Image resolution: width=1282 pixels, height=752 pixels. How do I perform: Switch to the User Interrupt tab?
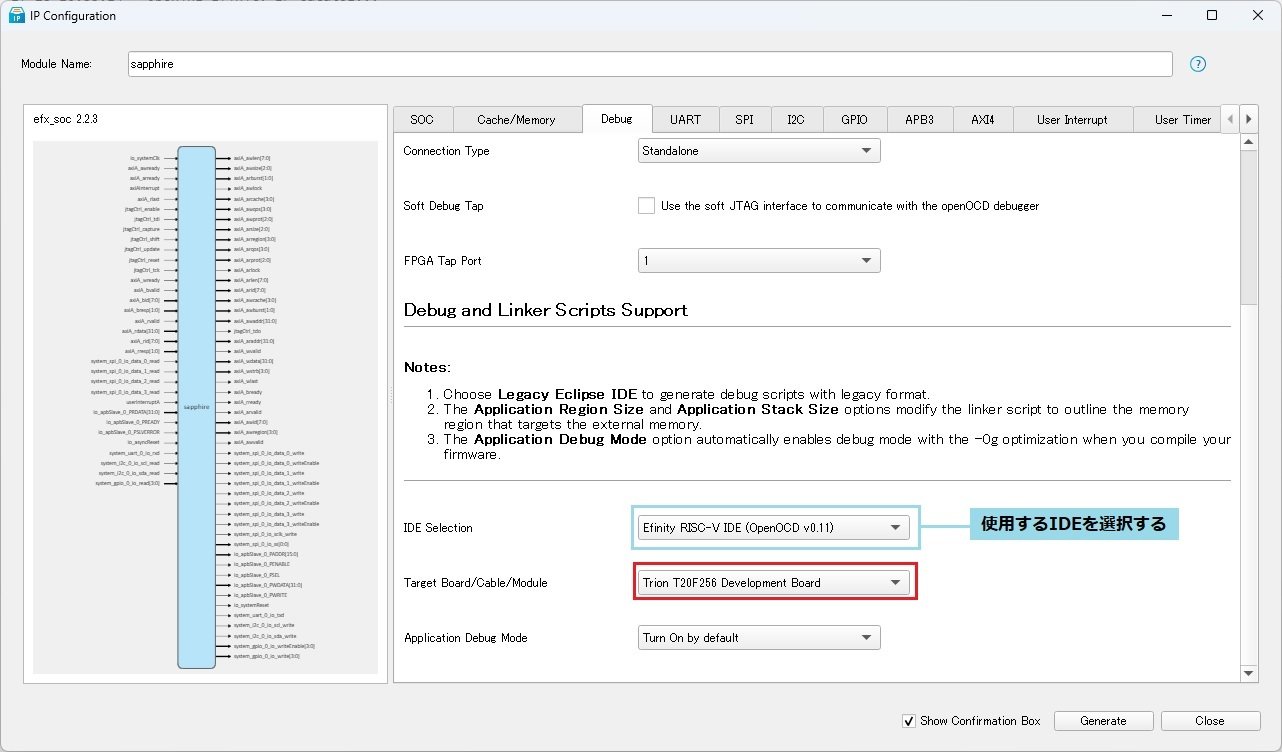click(x=1072, y=120)
